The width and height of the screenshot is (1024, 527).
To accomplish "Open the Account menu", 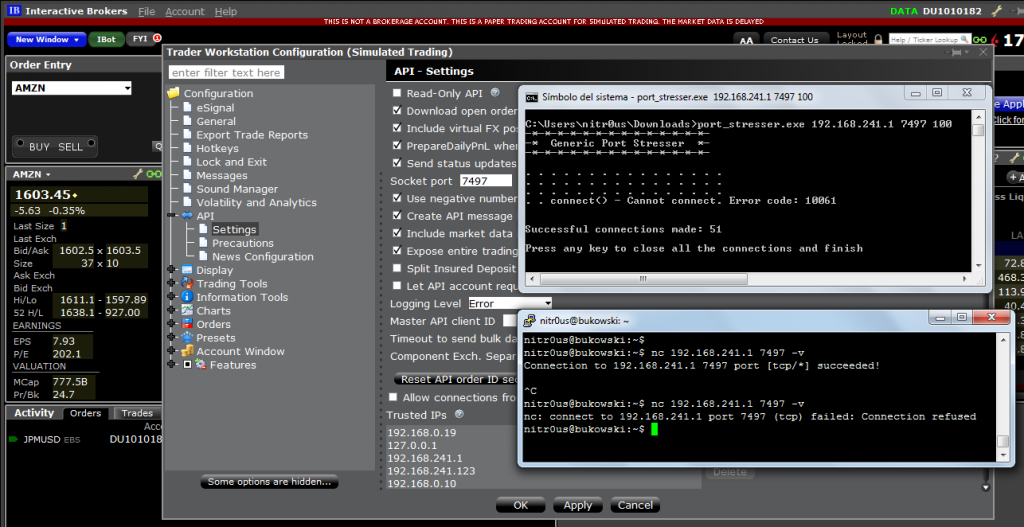I will click(x=185, y=12).
